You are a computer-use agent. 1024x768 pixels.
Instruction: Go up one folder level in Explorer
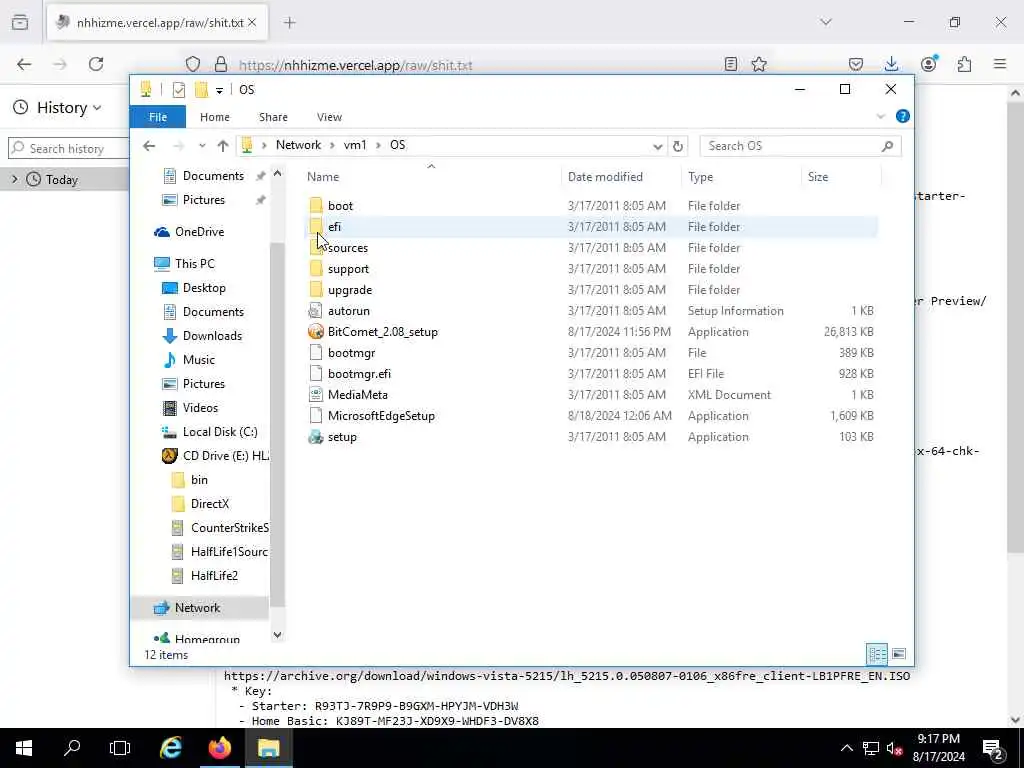[223, 146]
